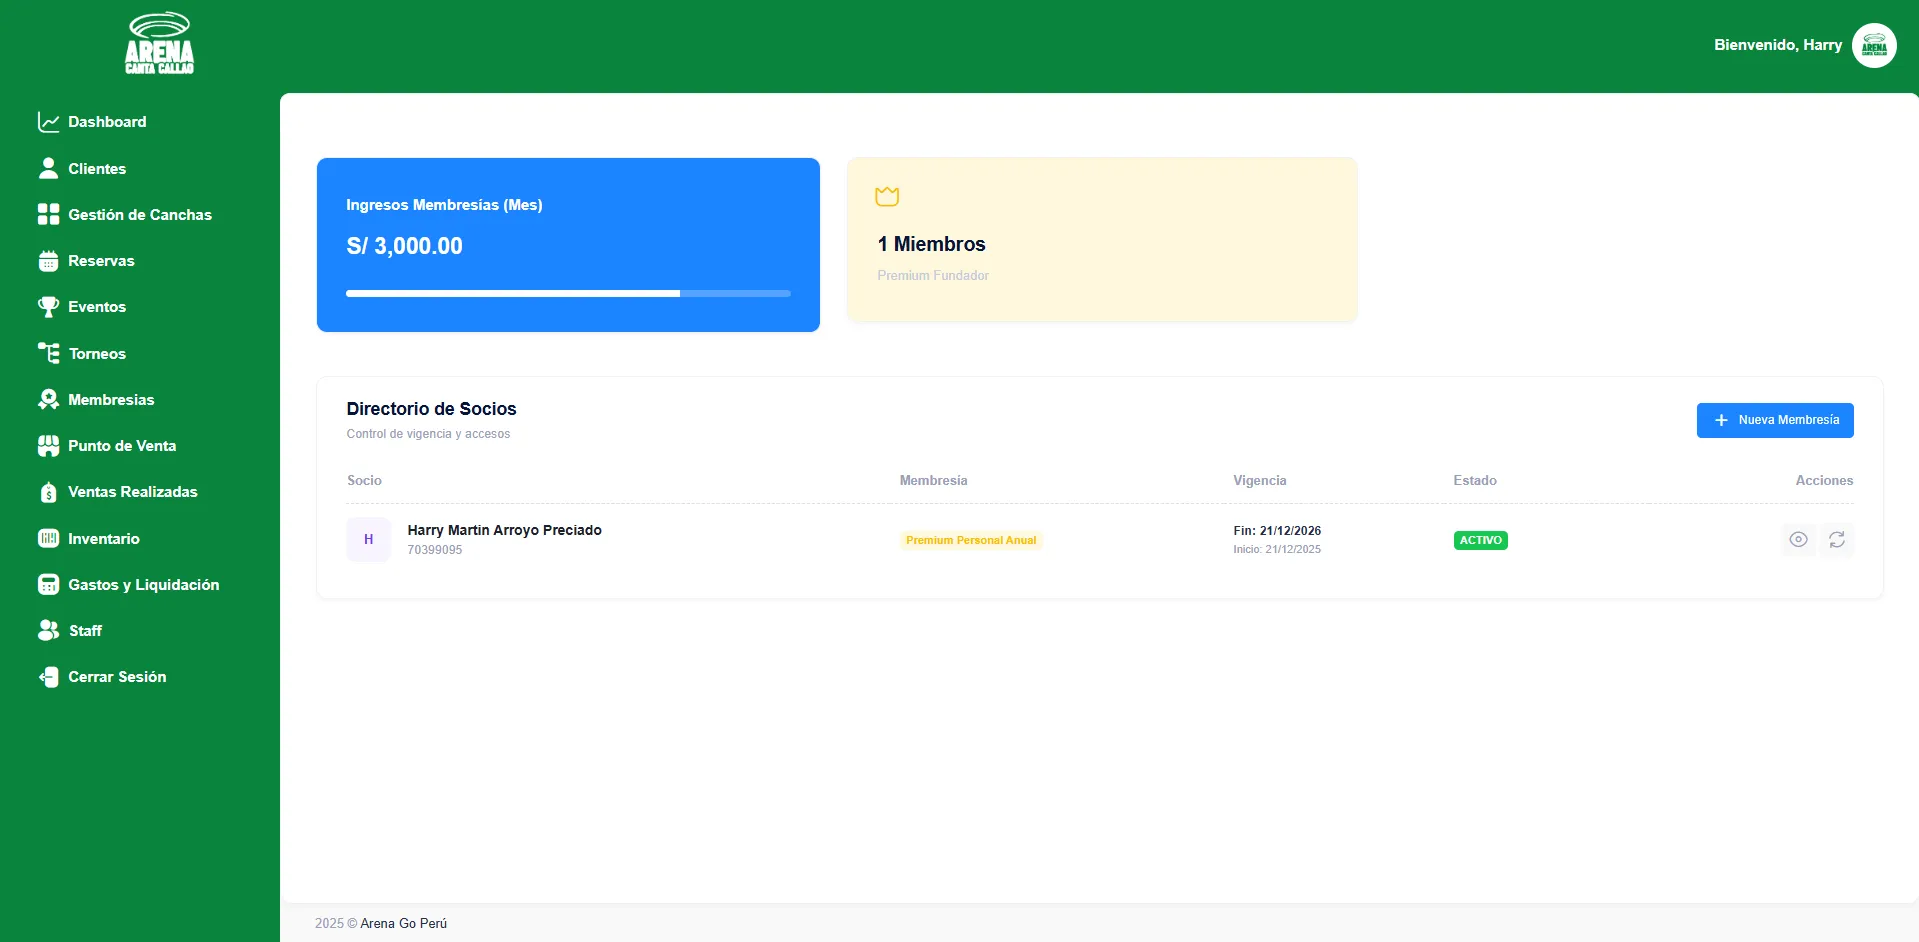
Task: Log out using Cerrar Sesión
Action: click(116, 677)
